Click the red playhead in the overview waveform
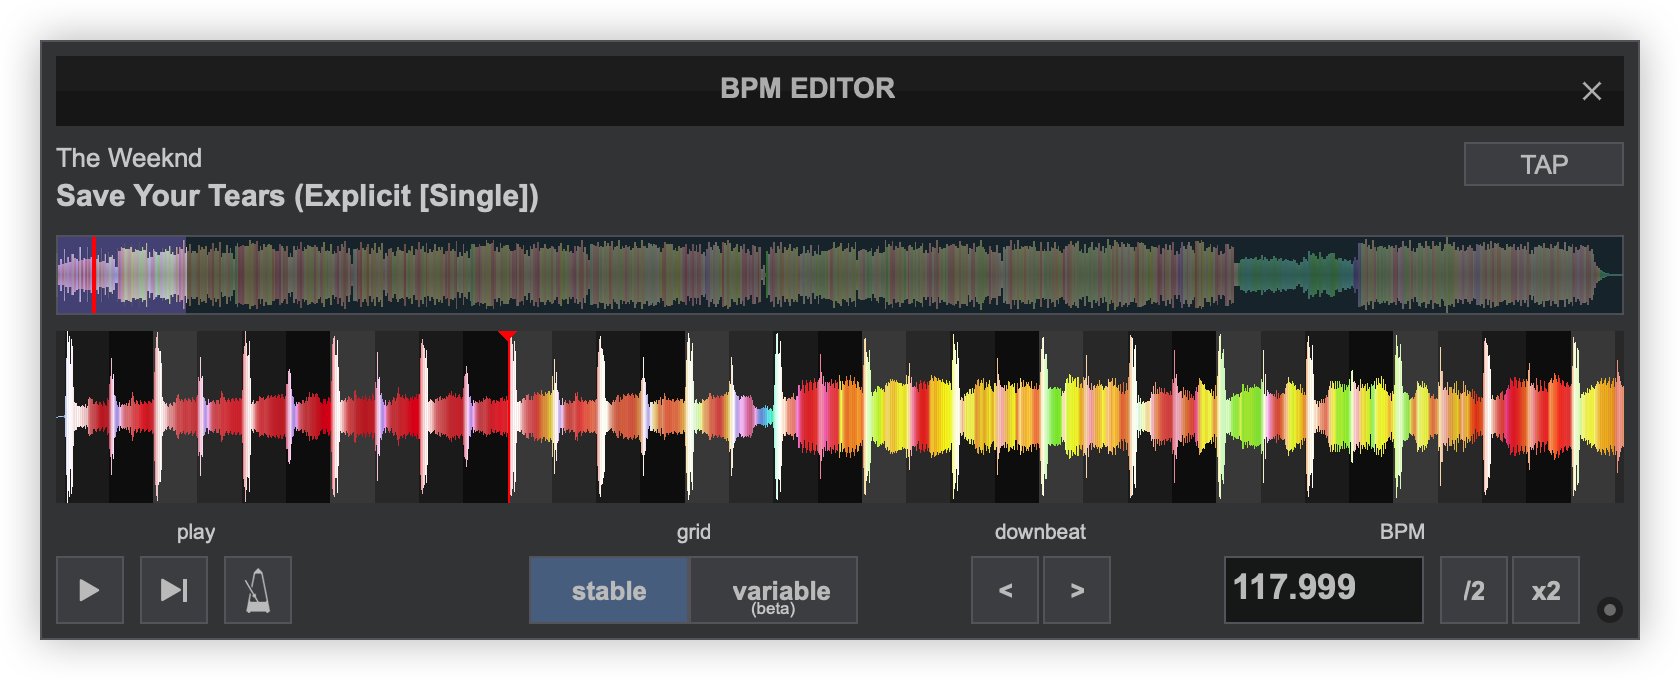Viewport: 1680px width, 680px height. [93, 275]
